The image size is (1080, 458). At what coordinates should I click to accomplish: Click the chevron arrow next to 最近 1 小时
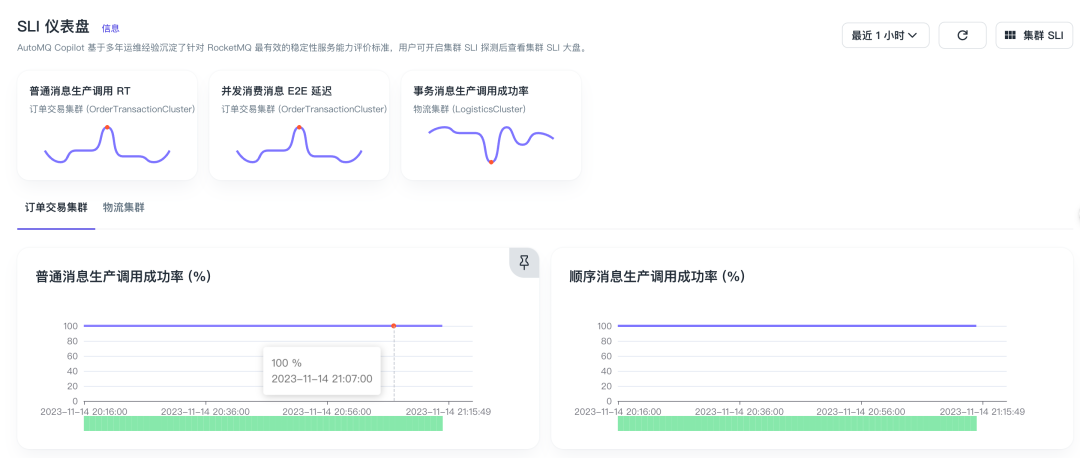point(913,36)
